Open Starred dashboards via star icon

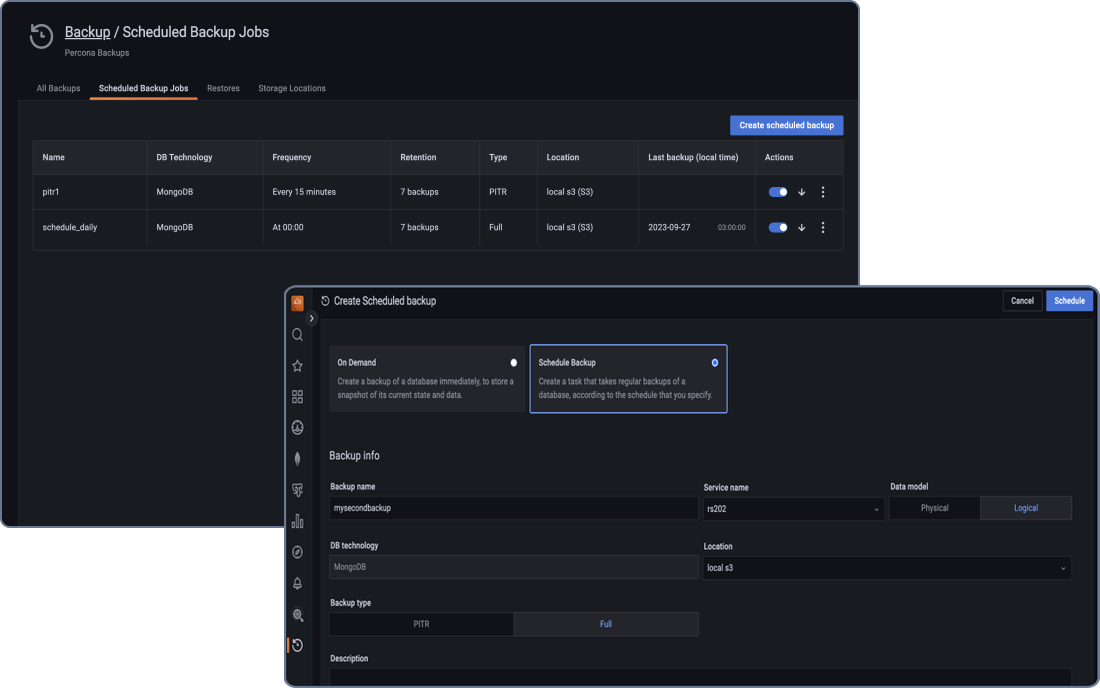(x=297, y=366)
